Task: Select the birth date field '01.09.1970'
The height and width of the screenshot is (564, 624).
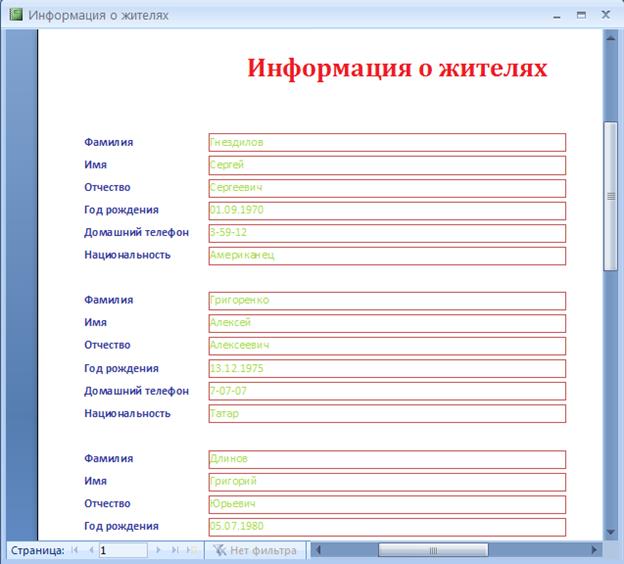Action: click(386, 210)
